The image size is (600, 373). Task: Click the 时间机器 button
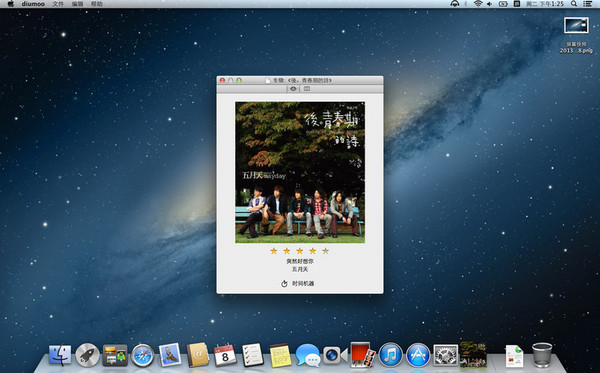click(x=298, y=283)
